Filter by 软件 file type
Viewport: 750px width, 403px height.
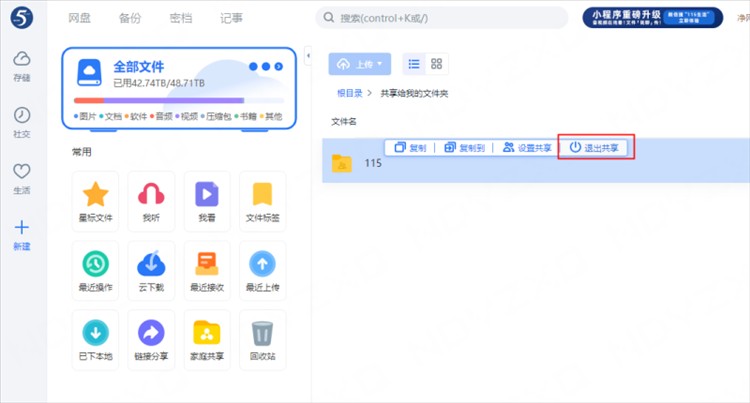tap(136, 116)
